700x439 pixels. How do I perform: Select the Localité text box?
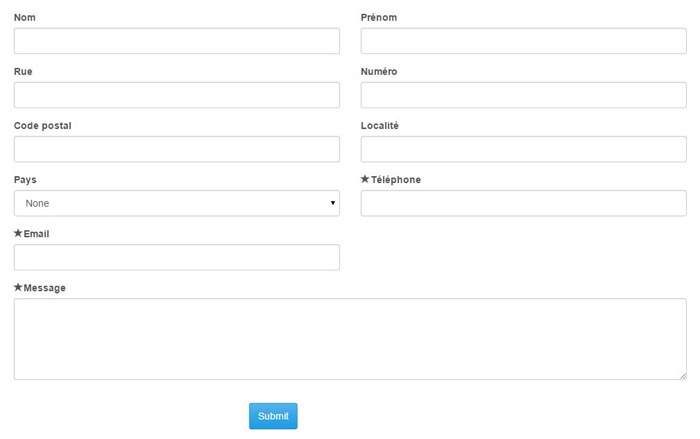(x=524, y=149)
